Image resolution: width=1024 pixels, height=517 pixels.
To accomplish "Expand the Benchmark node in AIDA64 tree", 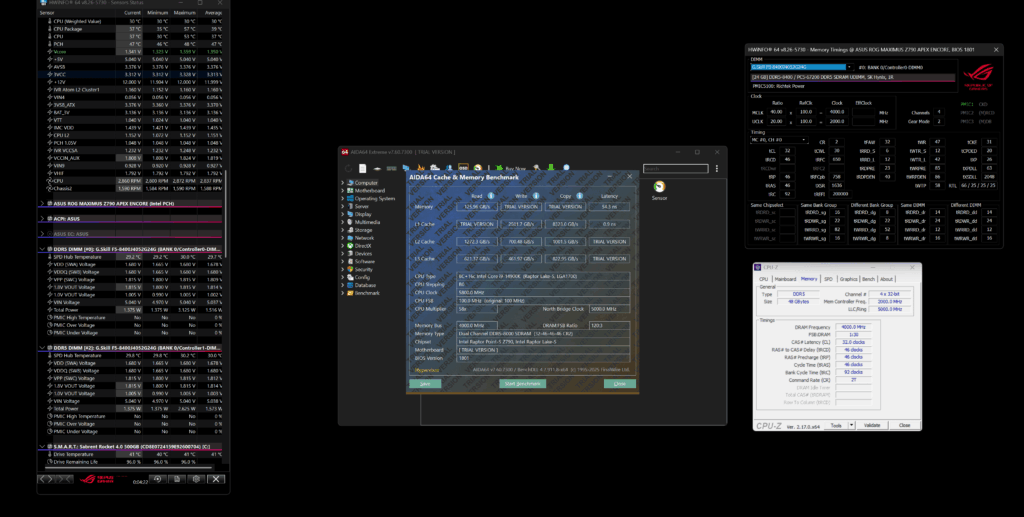I will pos(343,293).
